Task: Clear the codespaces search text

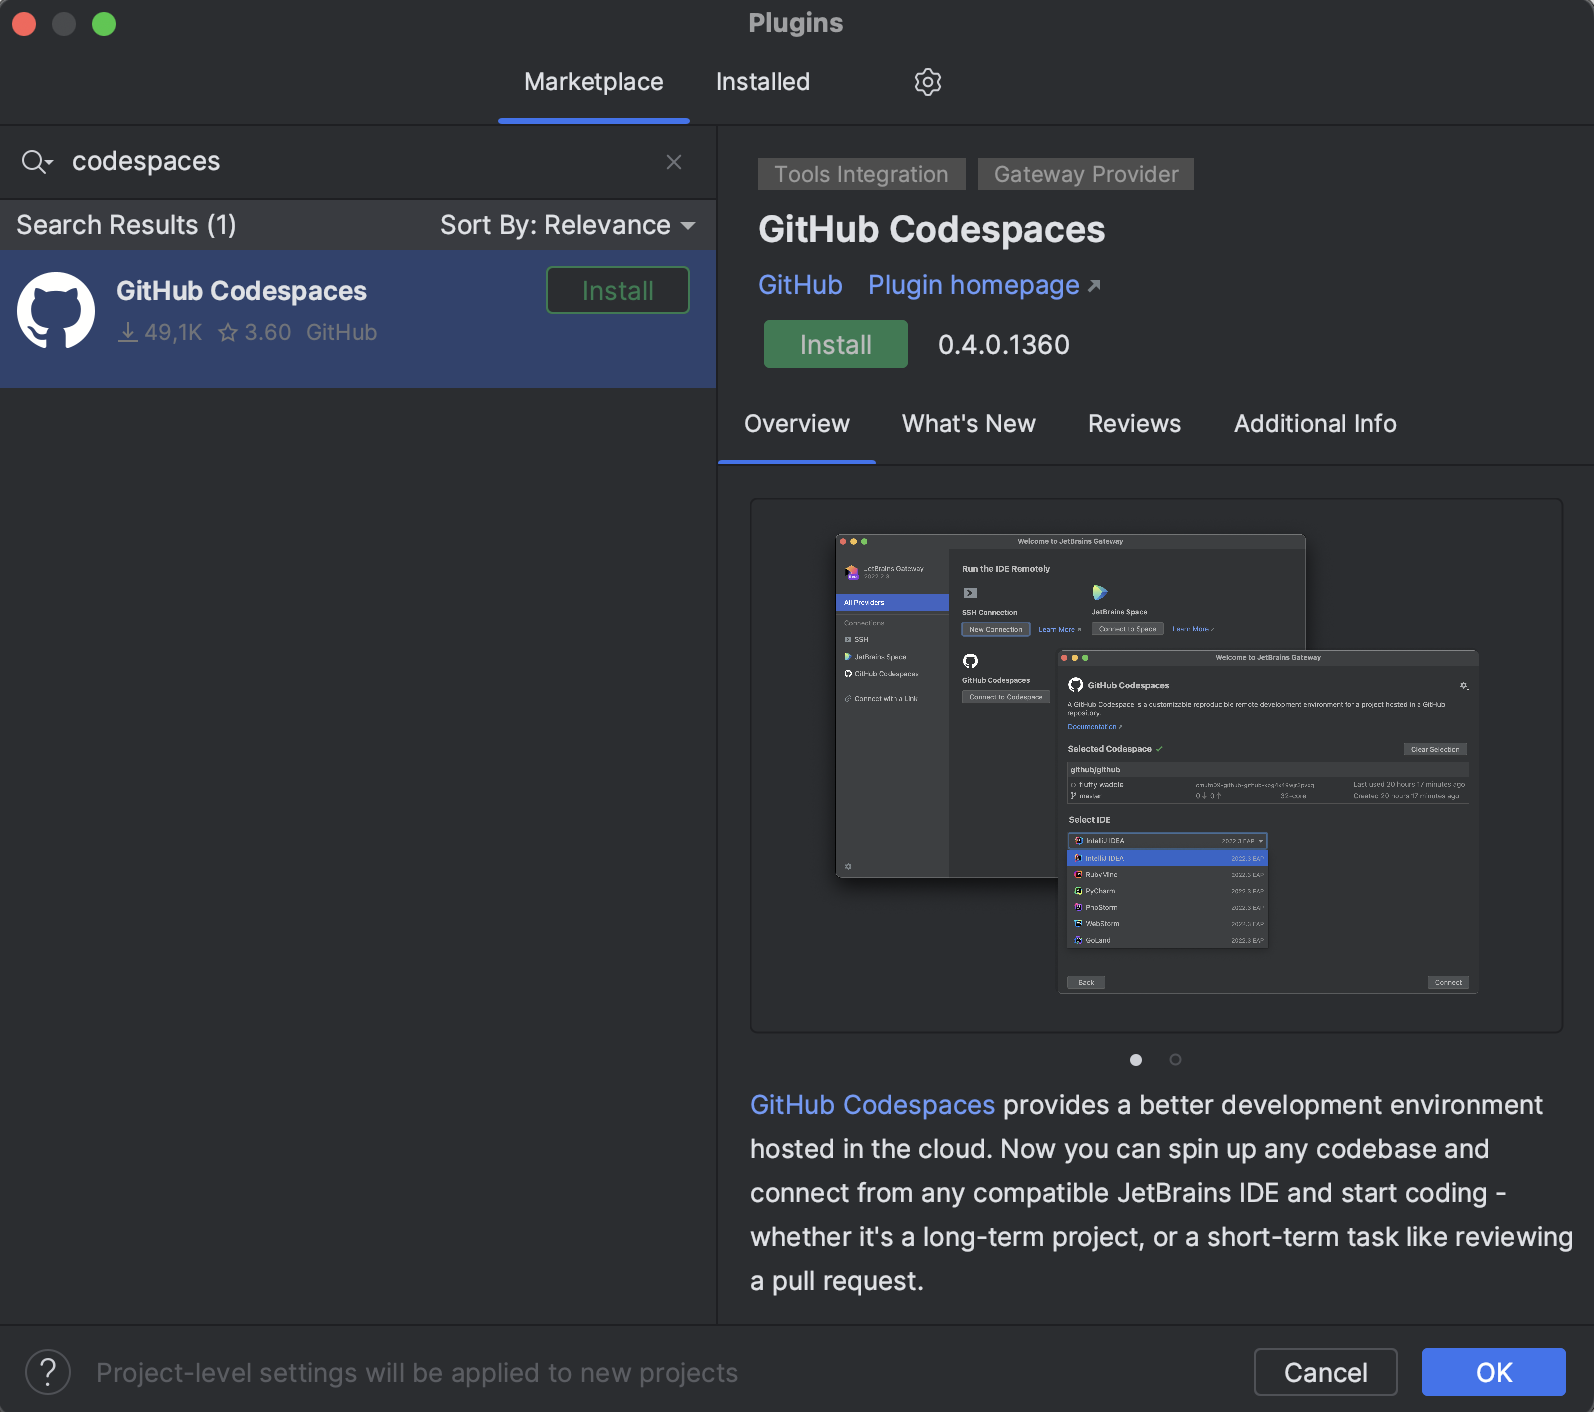Action: [x=674, y=162]
